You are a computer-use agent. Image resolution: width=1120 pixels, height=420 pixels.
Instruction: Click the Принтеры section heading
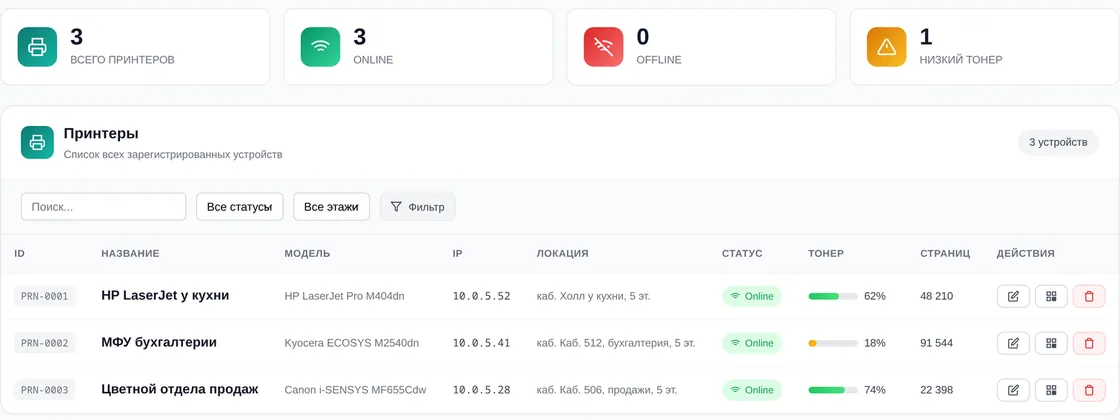tap(101, 134)
